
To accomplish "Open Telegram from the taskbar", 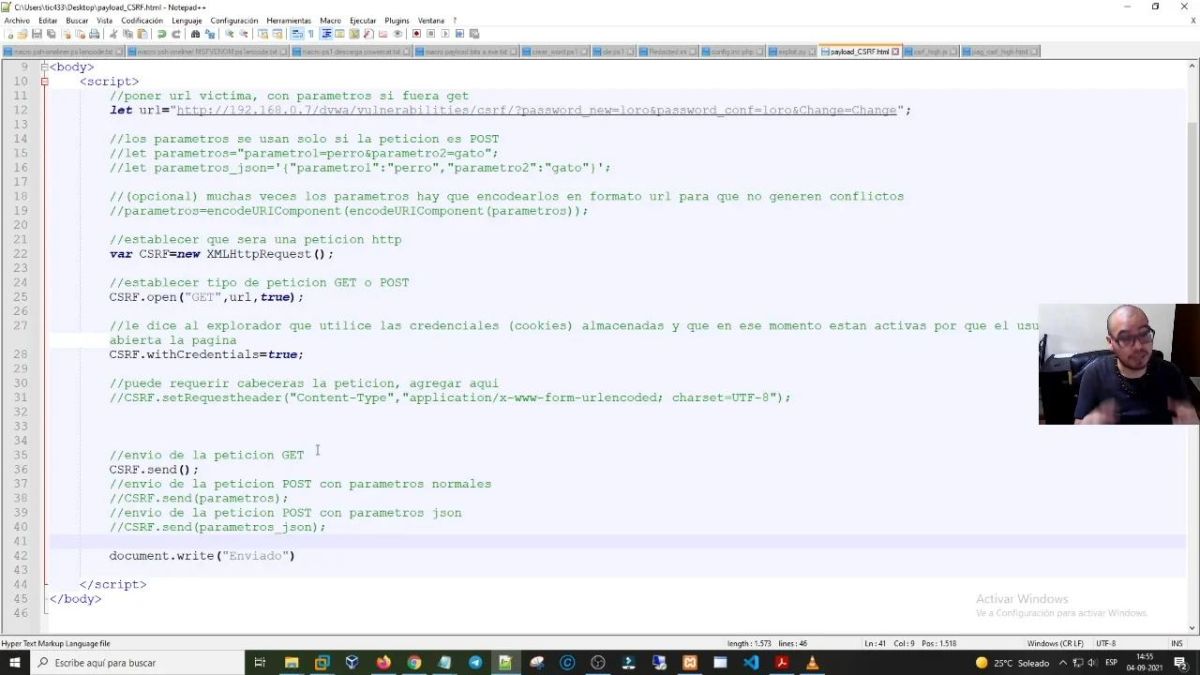I will click(475, 662).
